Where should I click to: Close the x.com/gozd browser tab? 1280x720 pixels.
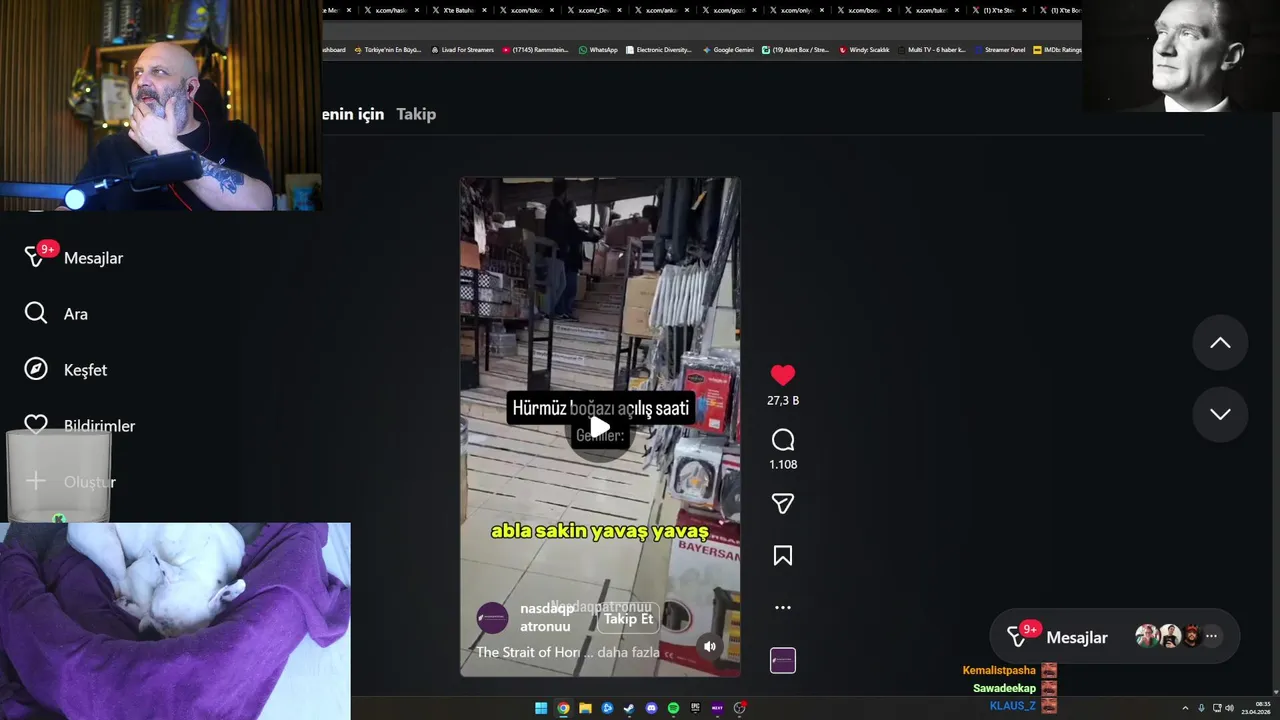pos(753,10)
